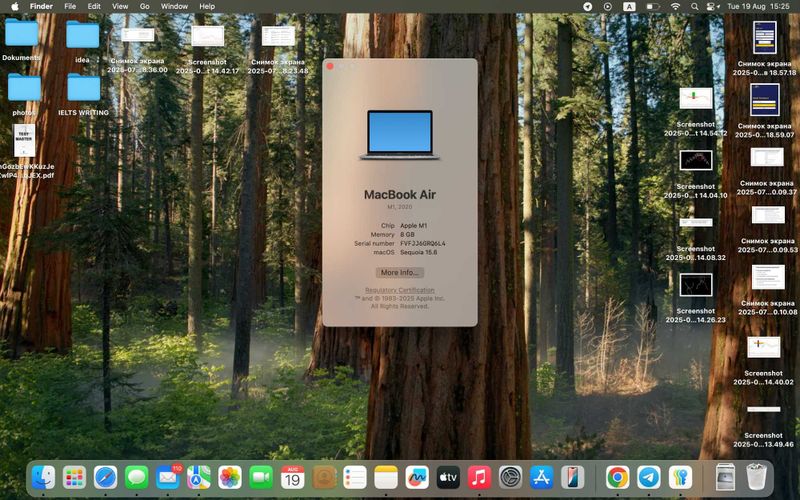Close the About This Mac window
This screenshot has width=800, height=500.
330,66
